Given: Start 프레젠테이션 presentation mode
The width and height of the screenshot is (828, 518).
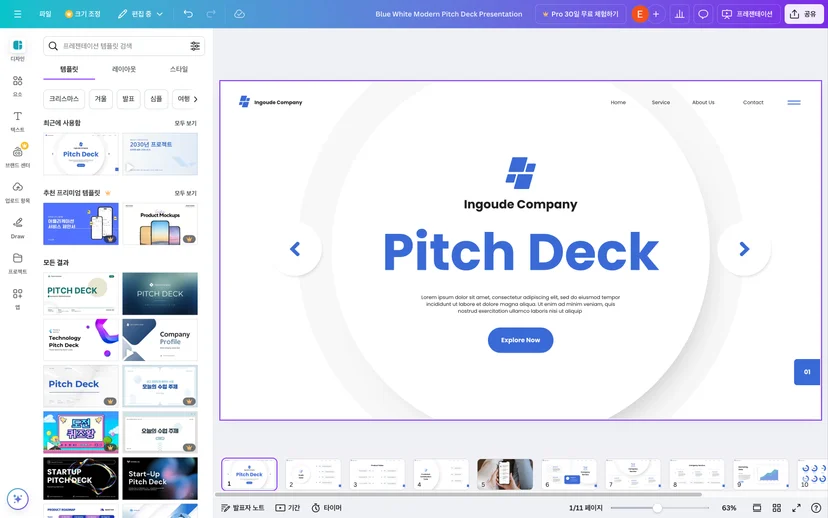Looking at the screenshot, I should point(748,14).
